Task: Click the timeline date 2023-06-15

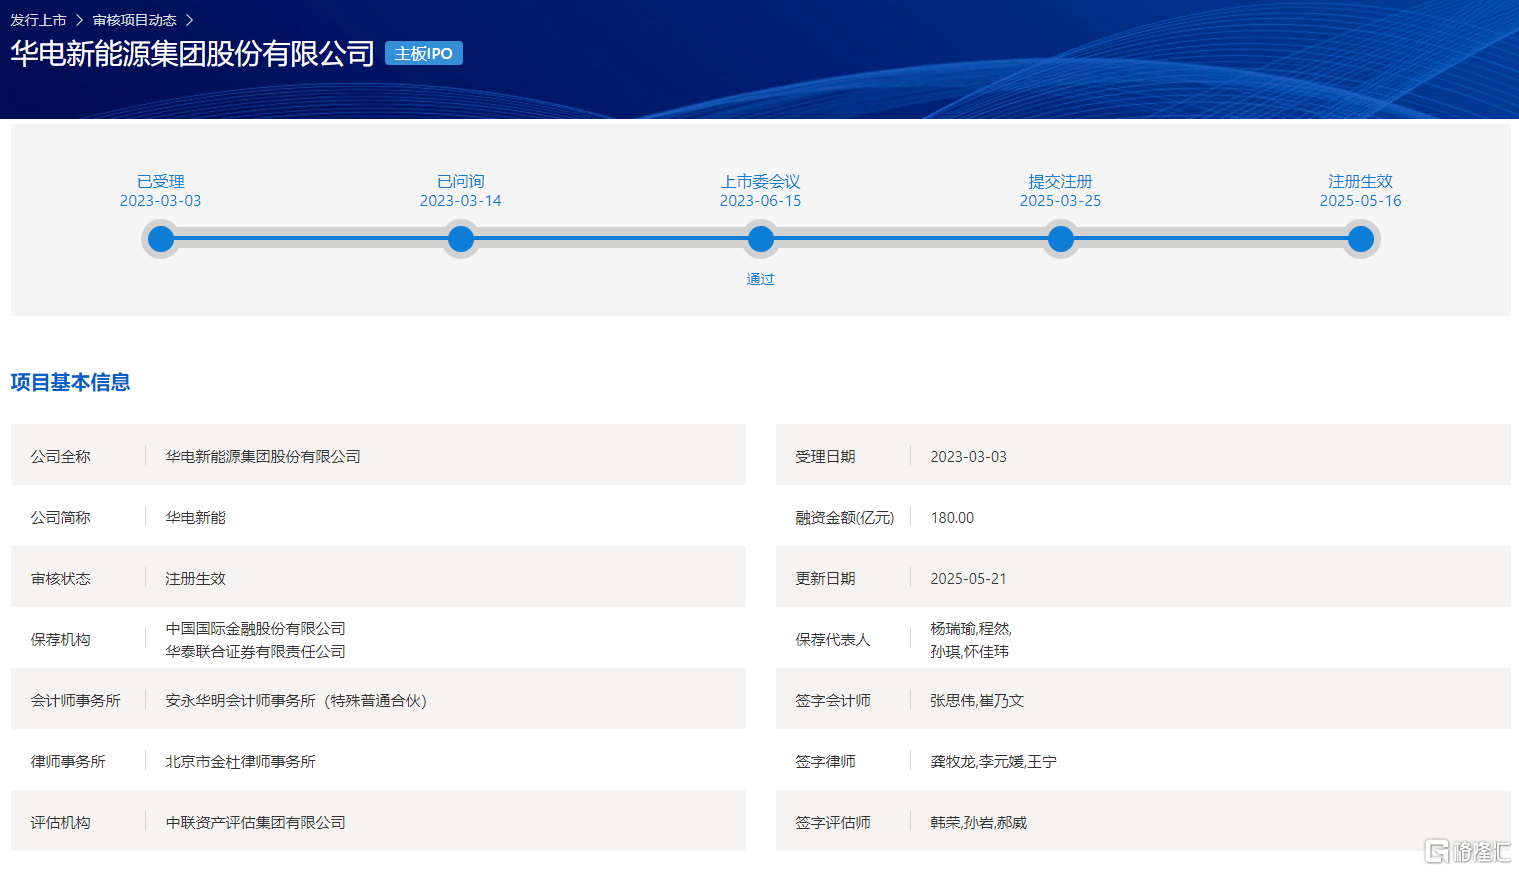Action: pyautogui.click(x=761, y=201)
